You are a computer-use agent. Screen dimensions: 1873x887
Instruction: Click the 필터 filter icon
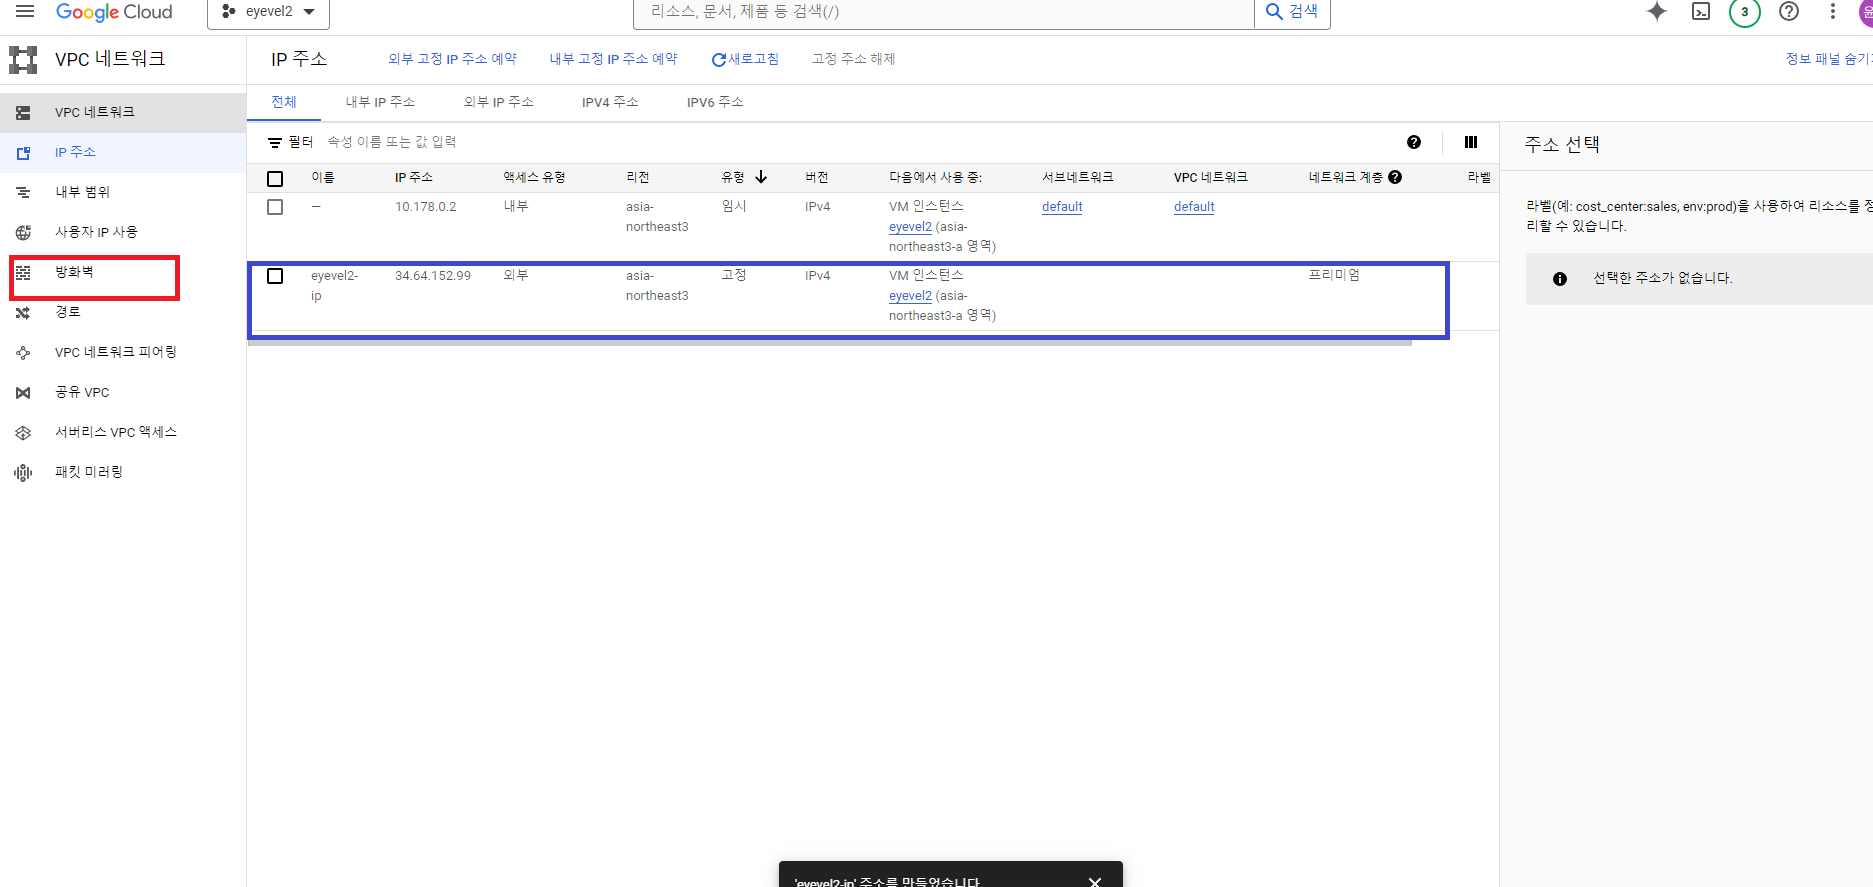[x=275, y=143]
